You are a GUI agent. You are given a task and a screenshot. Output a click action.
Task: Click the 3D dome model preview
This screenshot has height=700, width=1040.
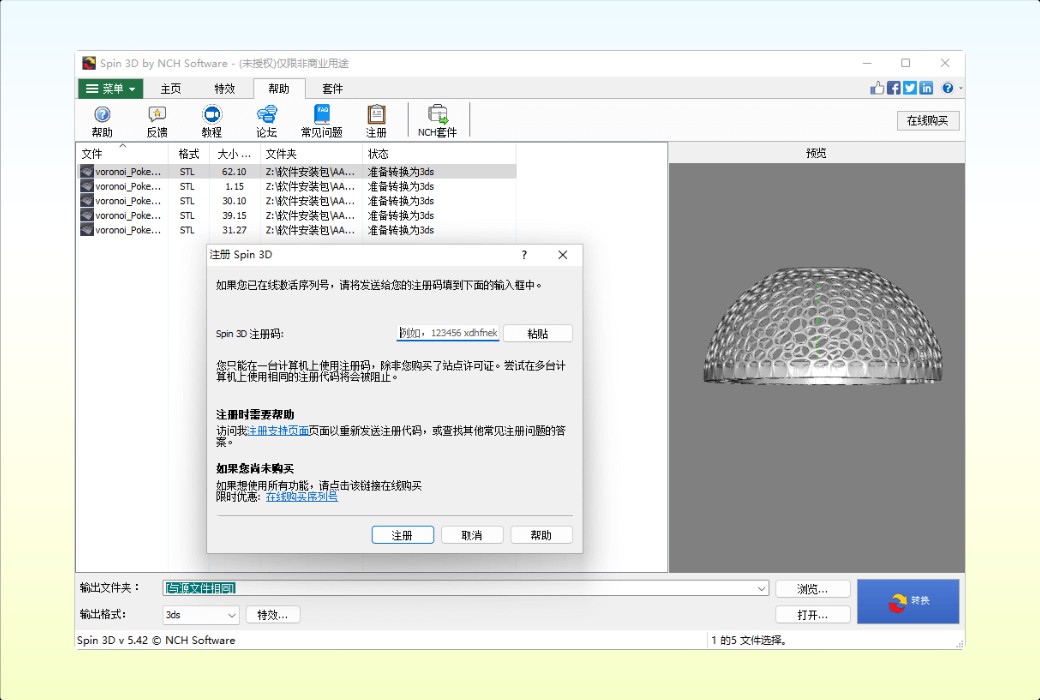821,325
